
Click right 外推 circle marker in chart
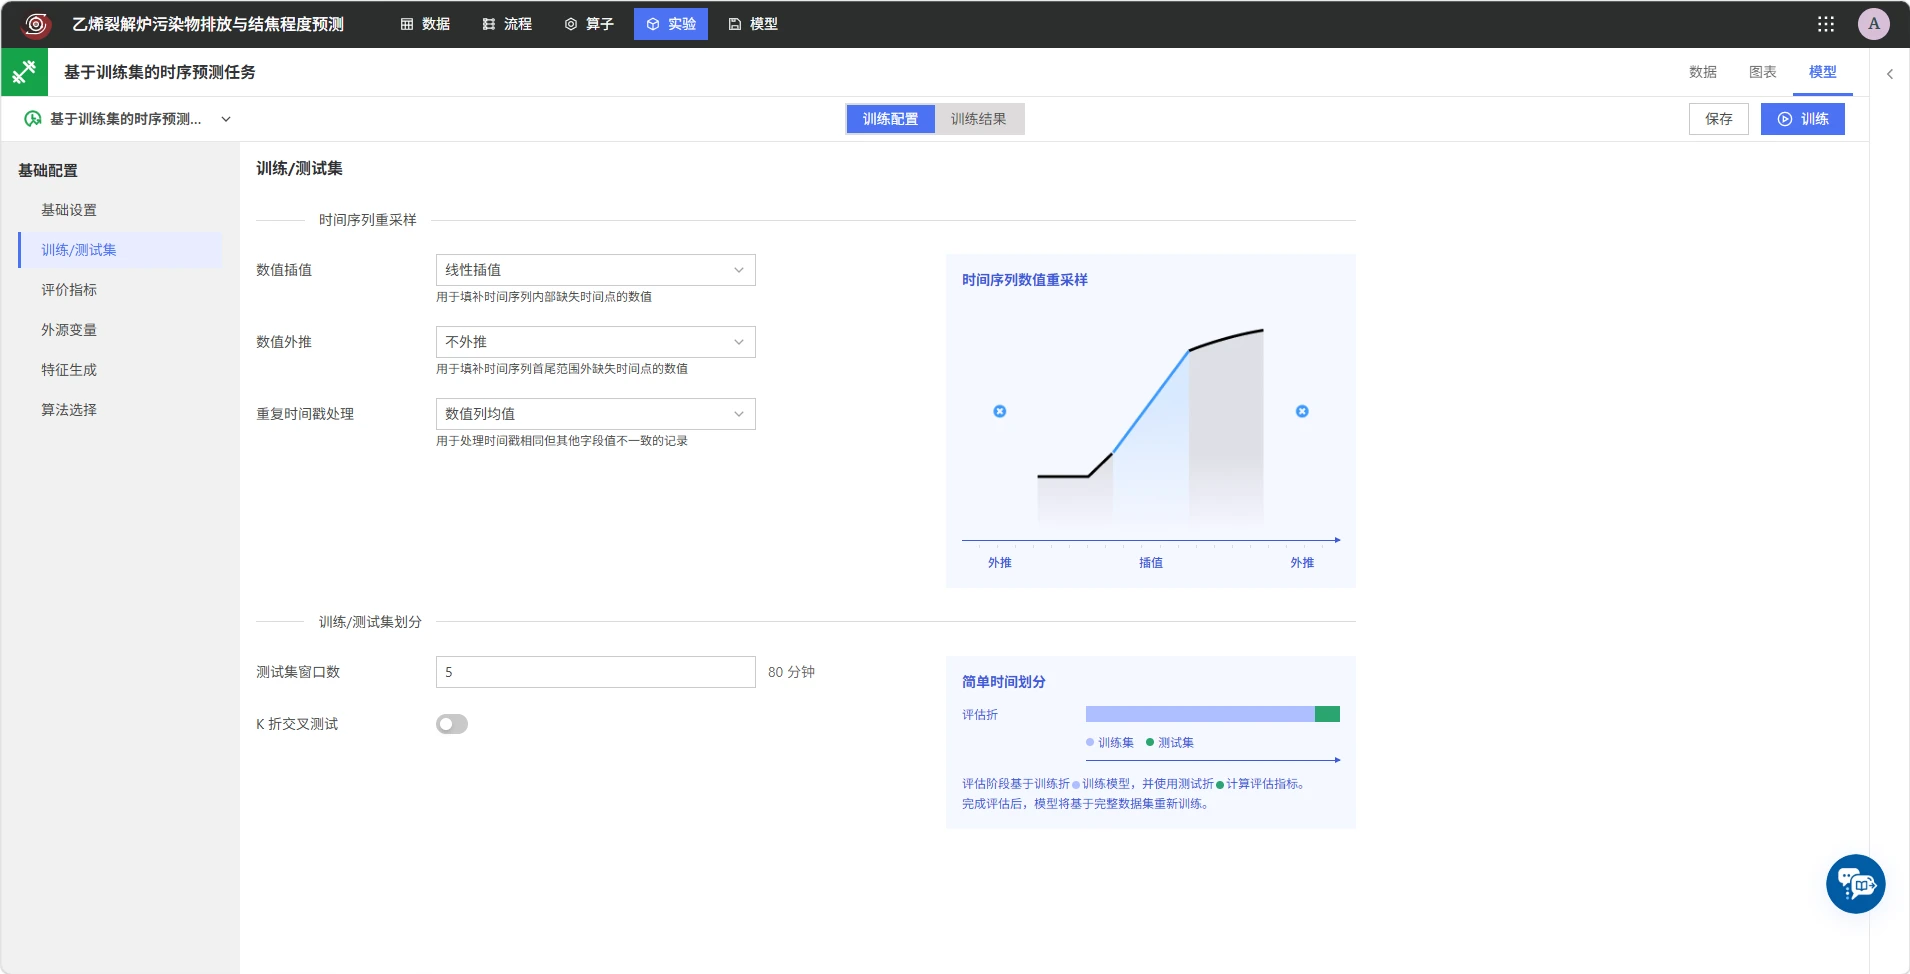coord(1302,411)
